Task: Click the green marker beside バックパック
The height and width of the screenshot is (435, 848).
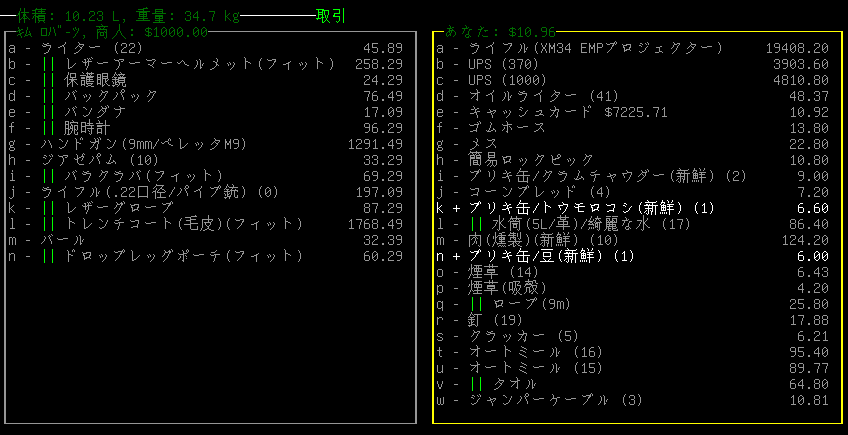Action: pos(48,96)
